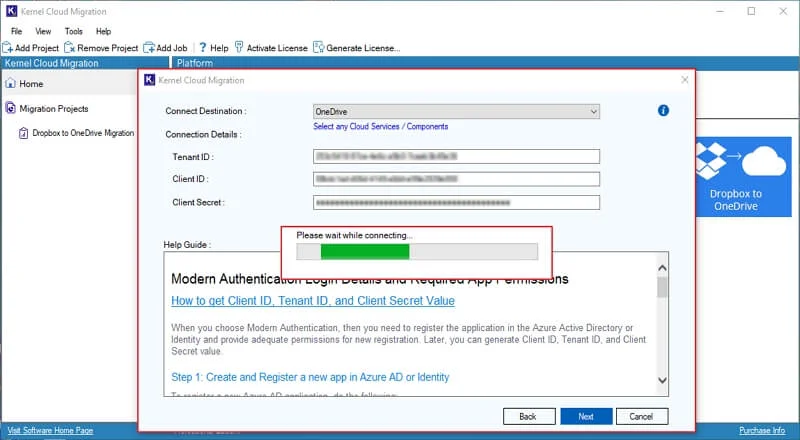Screen dimensions: 800x440
Task: Click the Next button
Action: coord(586,417)
